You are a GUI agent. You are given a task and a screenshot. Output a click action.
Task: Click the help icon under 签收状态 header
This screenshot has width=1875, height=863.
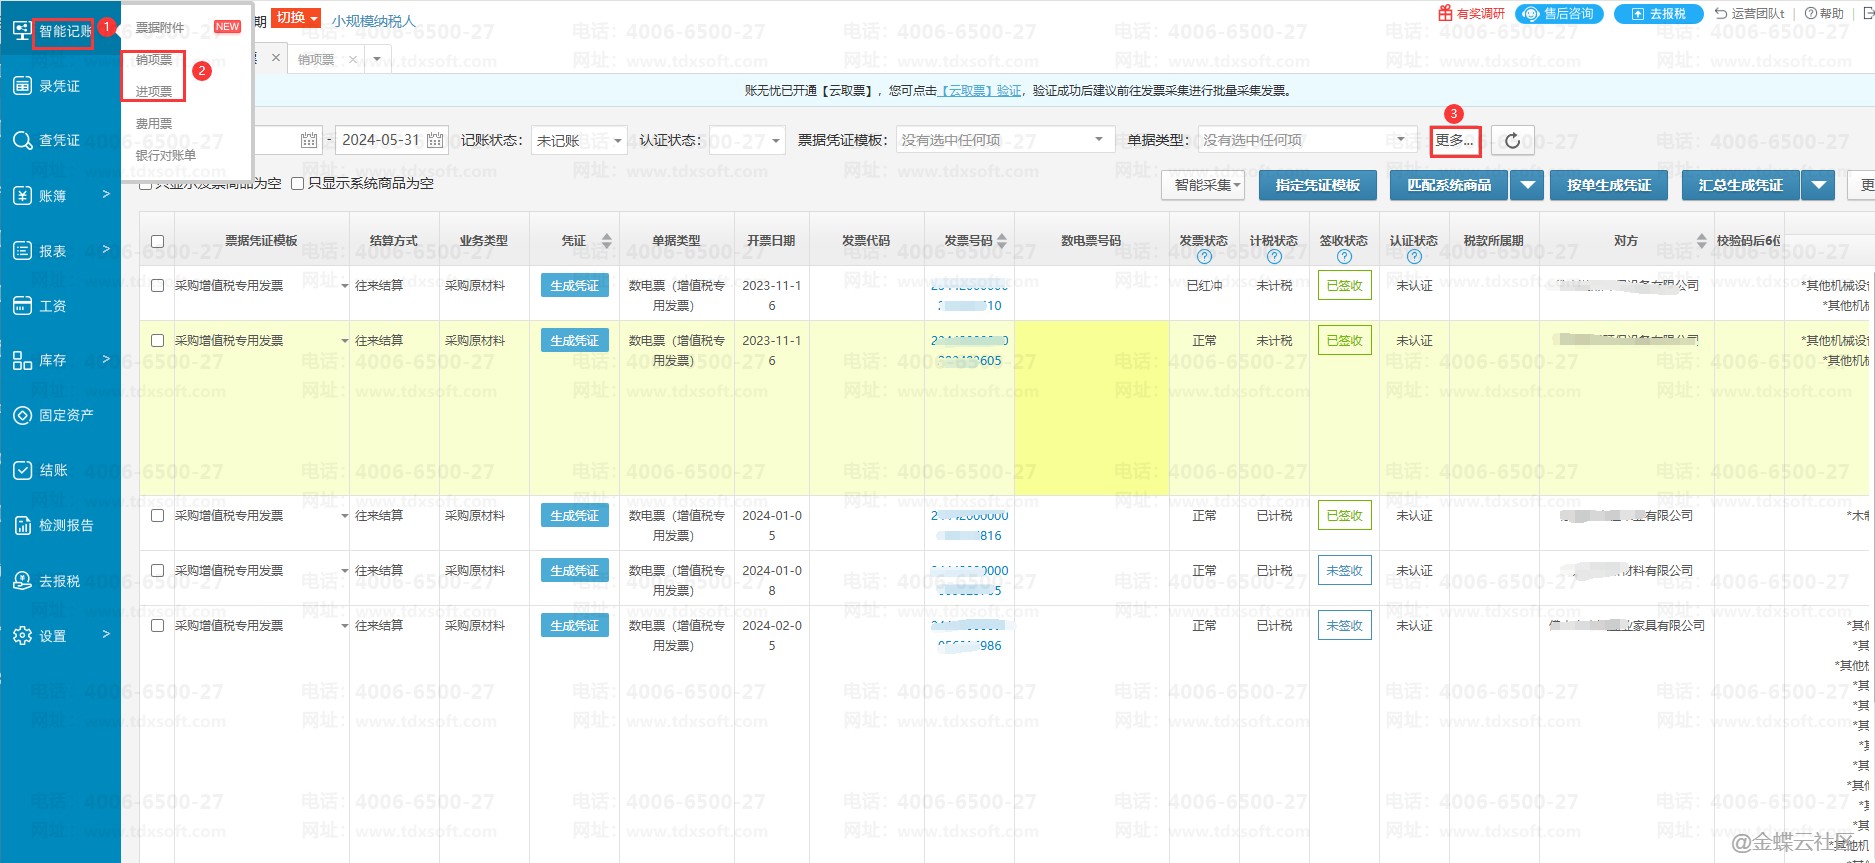pos(1344,257)
